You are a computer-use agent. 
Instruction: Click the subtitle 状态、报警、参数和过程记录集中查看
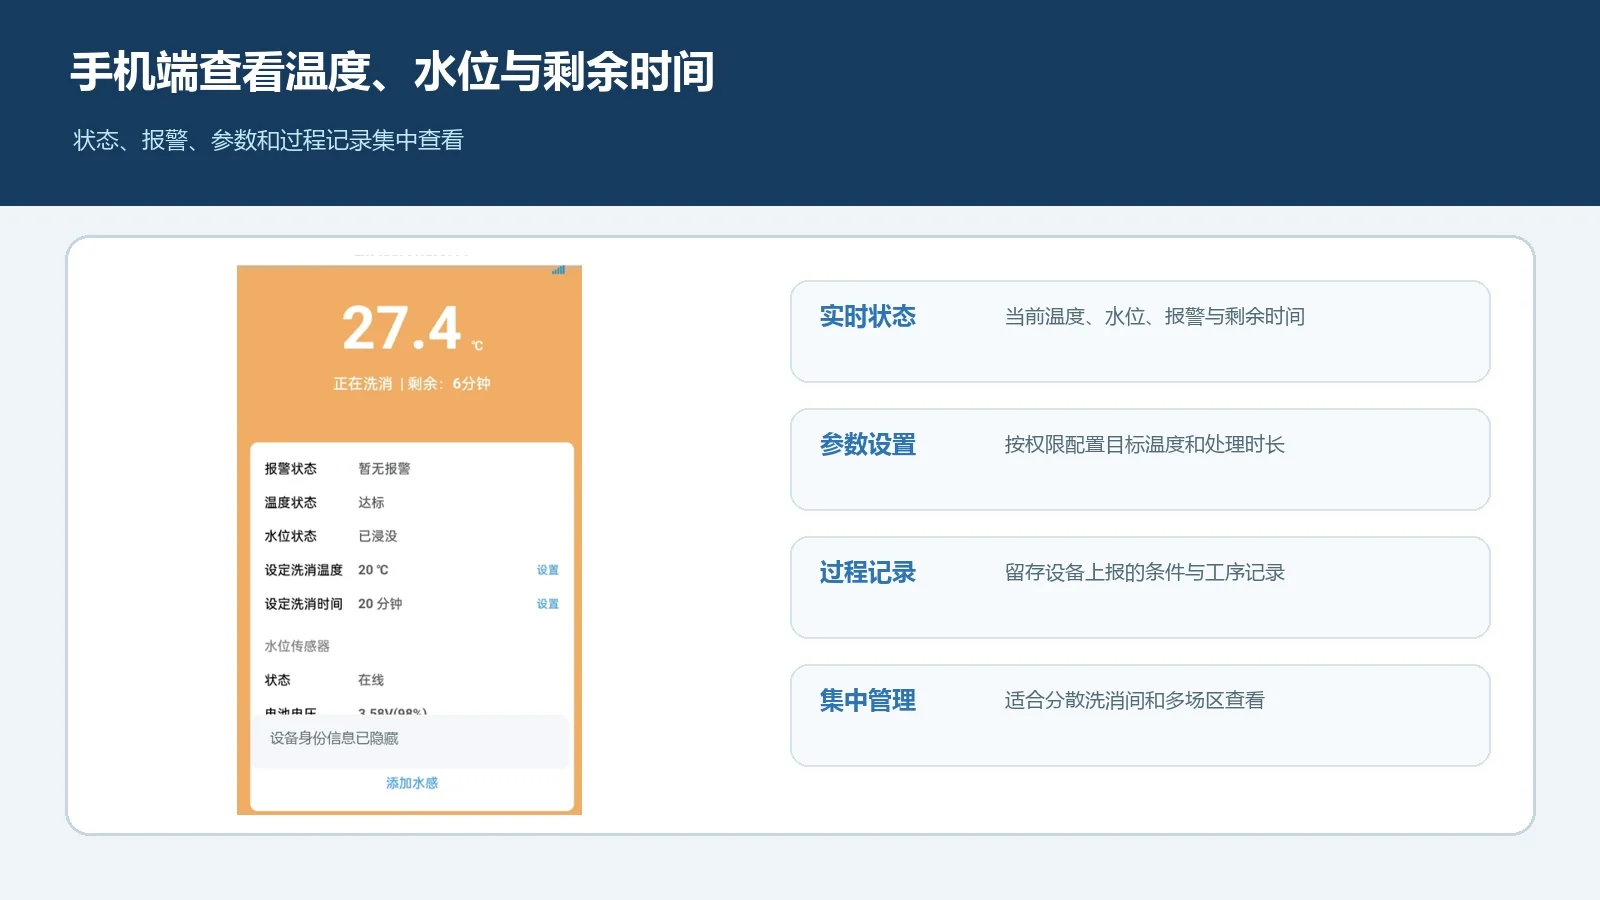[x=268, y=140]
